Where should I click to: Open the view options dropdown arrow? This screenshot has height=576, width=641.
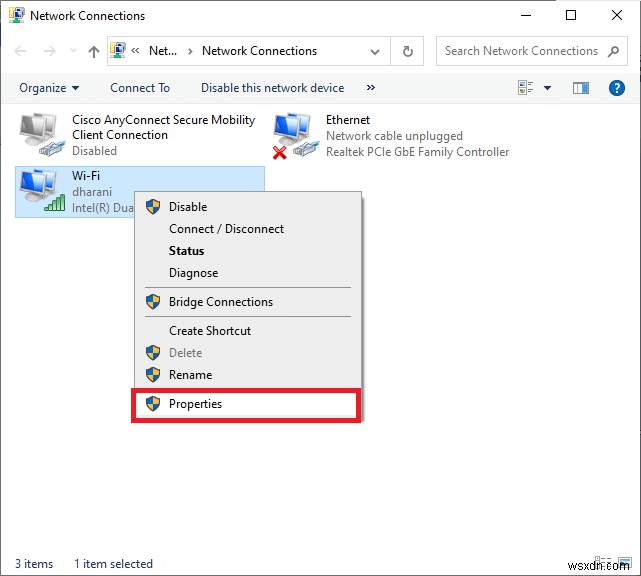click(547, 88)
